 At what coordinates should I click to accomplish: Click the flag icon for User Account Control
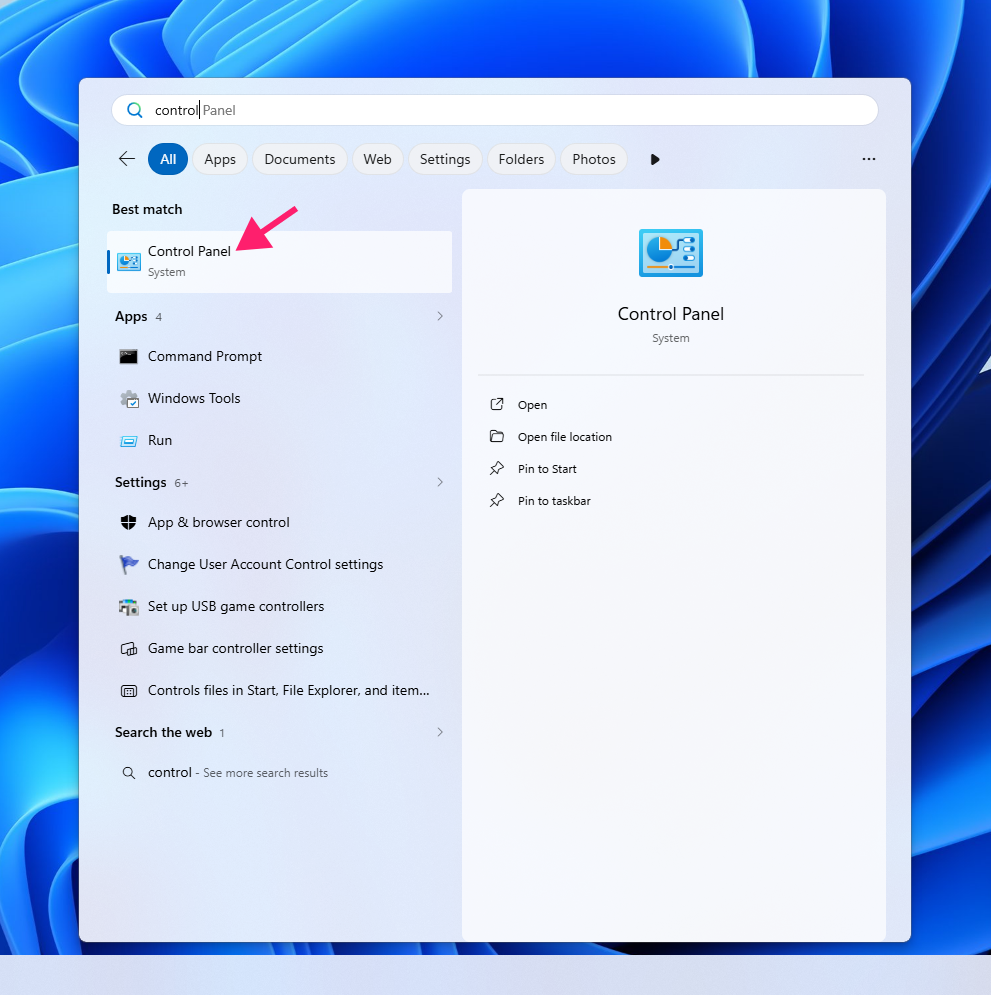click(x=129, y=564)
